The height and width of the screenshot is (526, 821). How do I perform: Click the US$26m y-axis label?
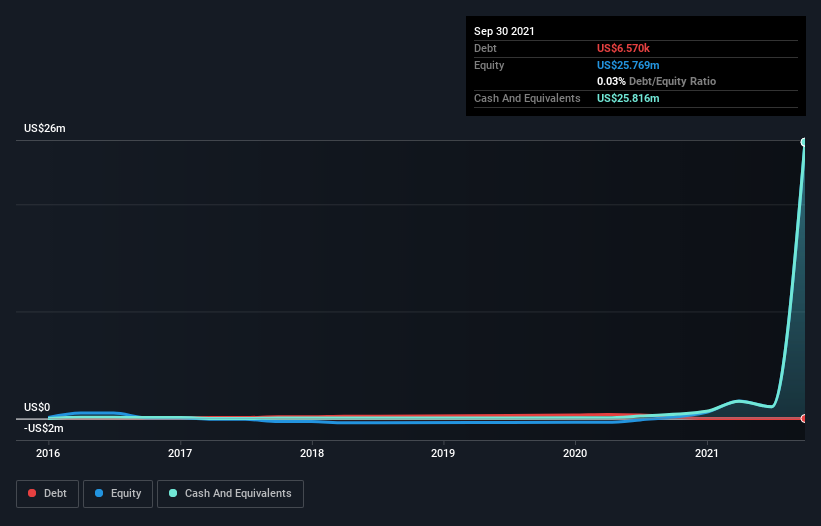click(45, 128)
